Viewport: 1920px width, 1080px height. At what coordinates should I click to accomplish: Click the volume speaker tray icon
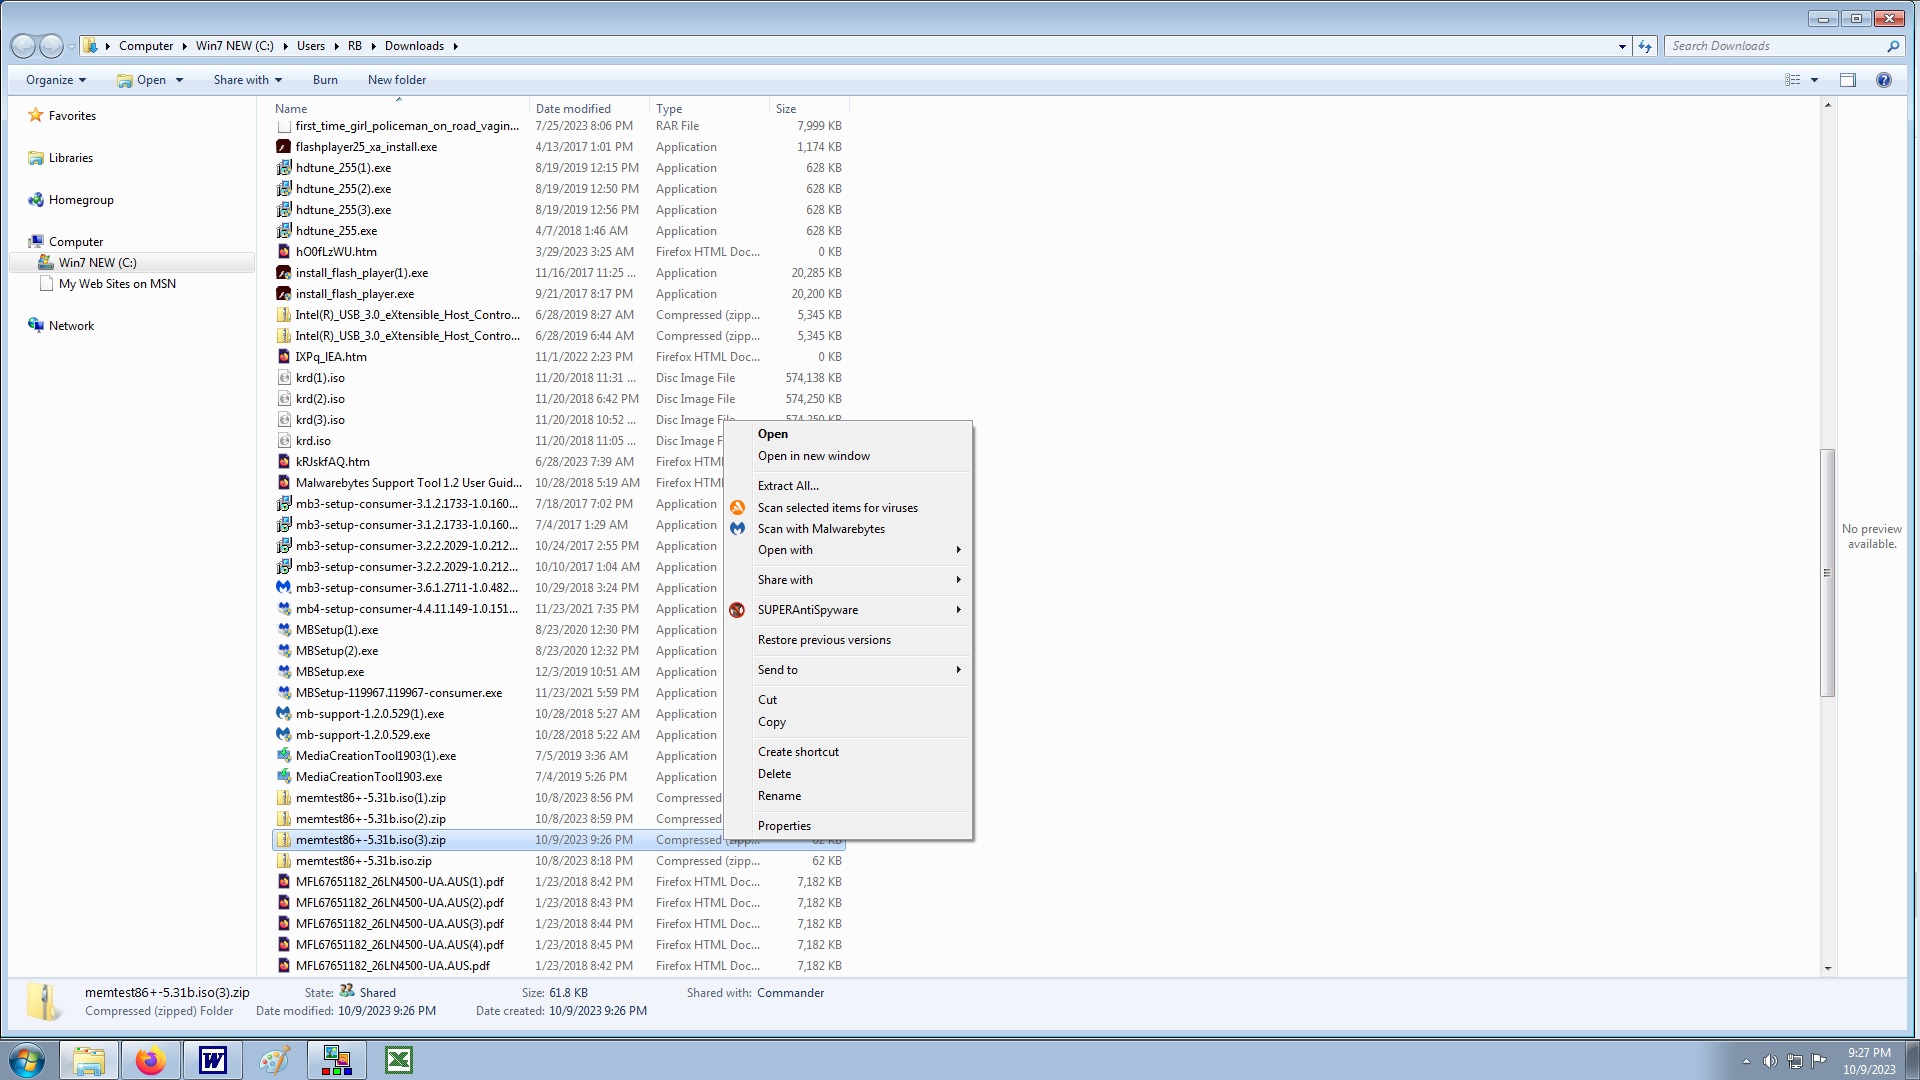[1770, 1061]
